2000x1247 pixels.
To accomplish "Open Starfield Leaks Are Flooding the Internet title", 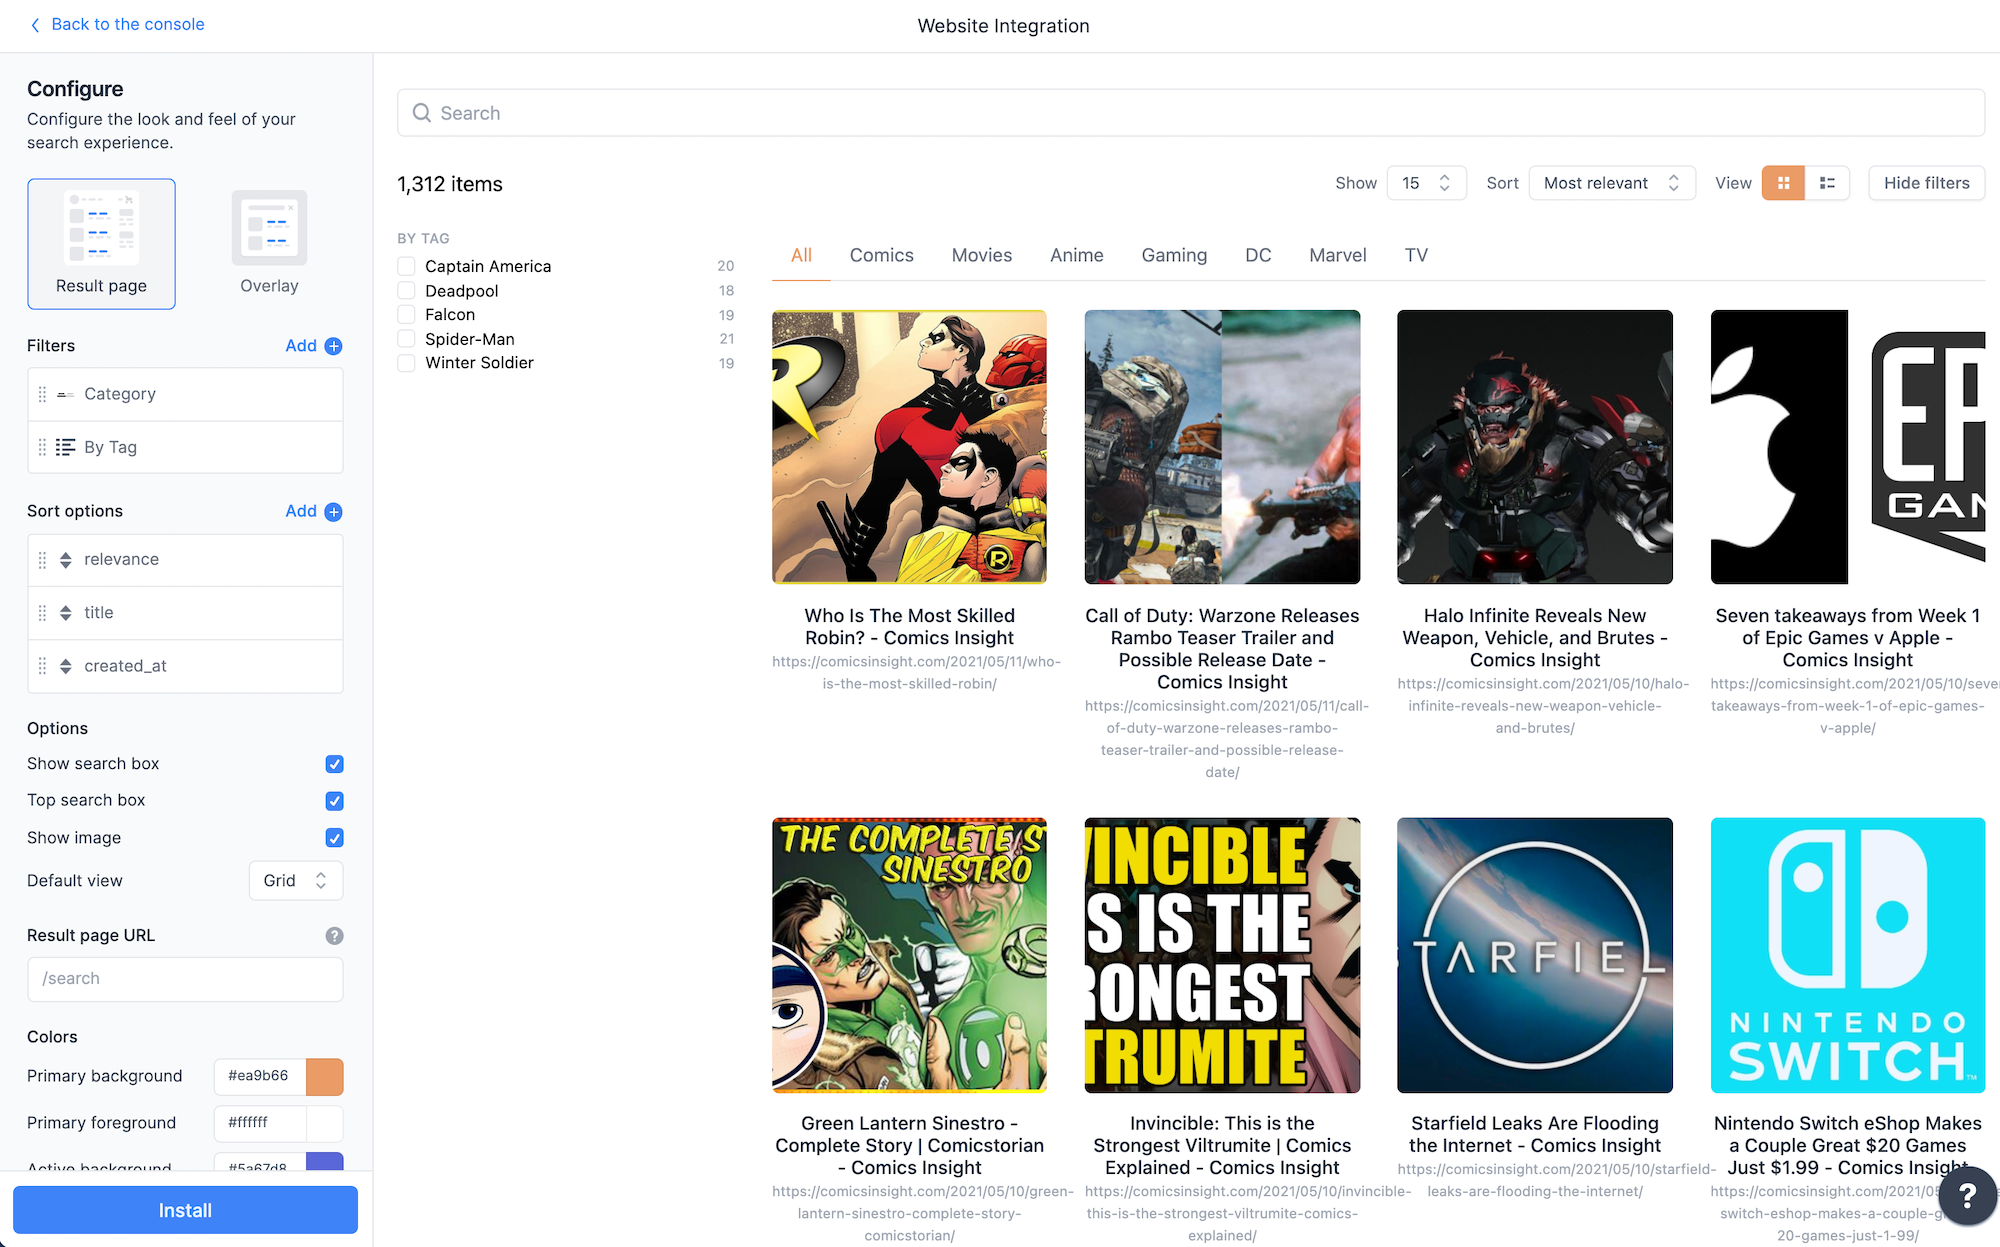I will pos(1534,1135).
